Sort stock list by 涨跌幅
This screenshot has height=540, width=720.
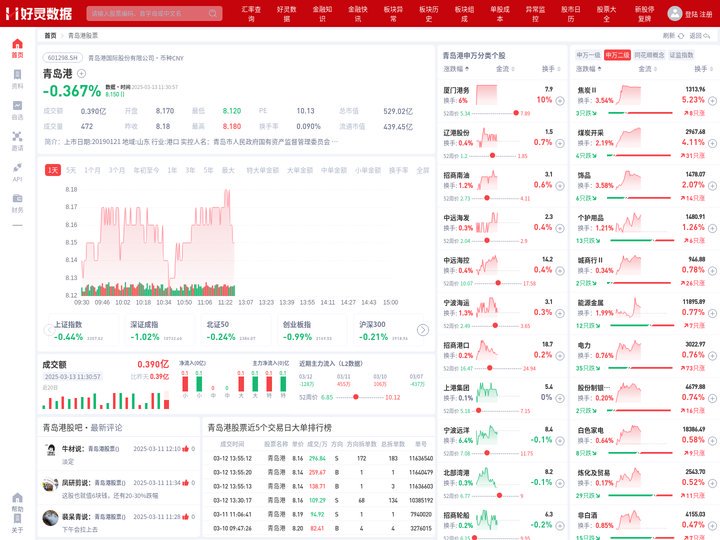click(456, 69)
